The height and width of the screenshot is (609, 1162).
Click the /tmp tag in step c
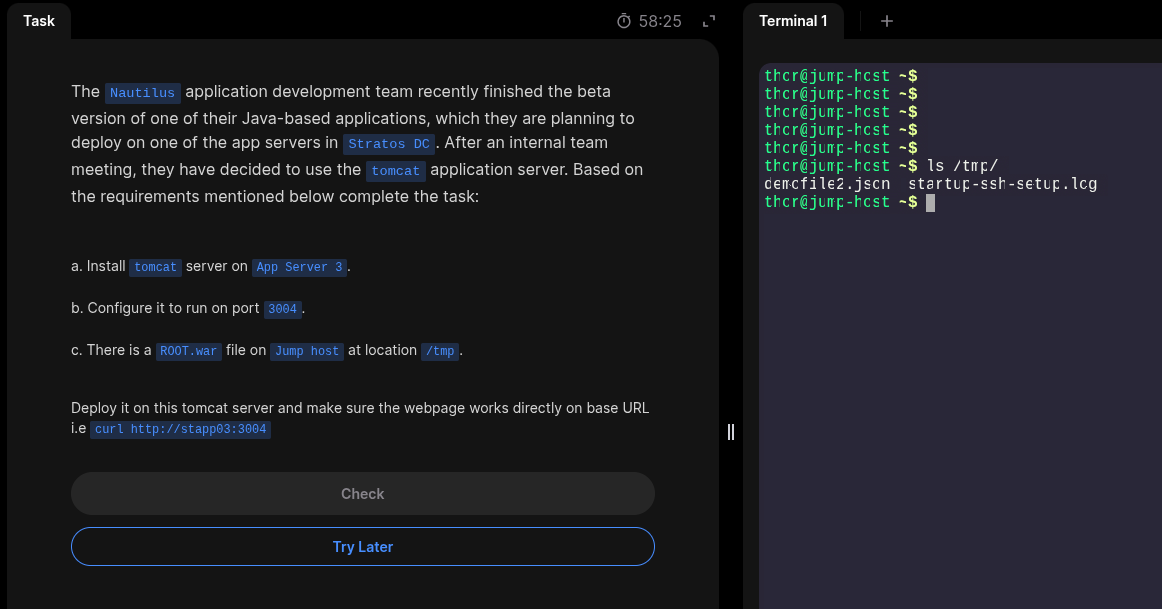(x=440, y=351)
